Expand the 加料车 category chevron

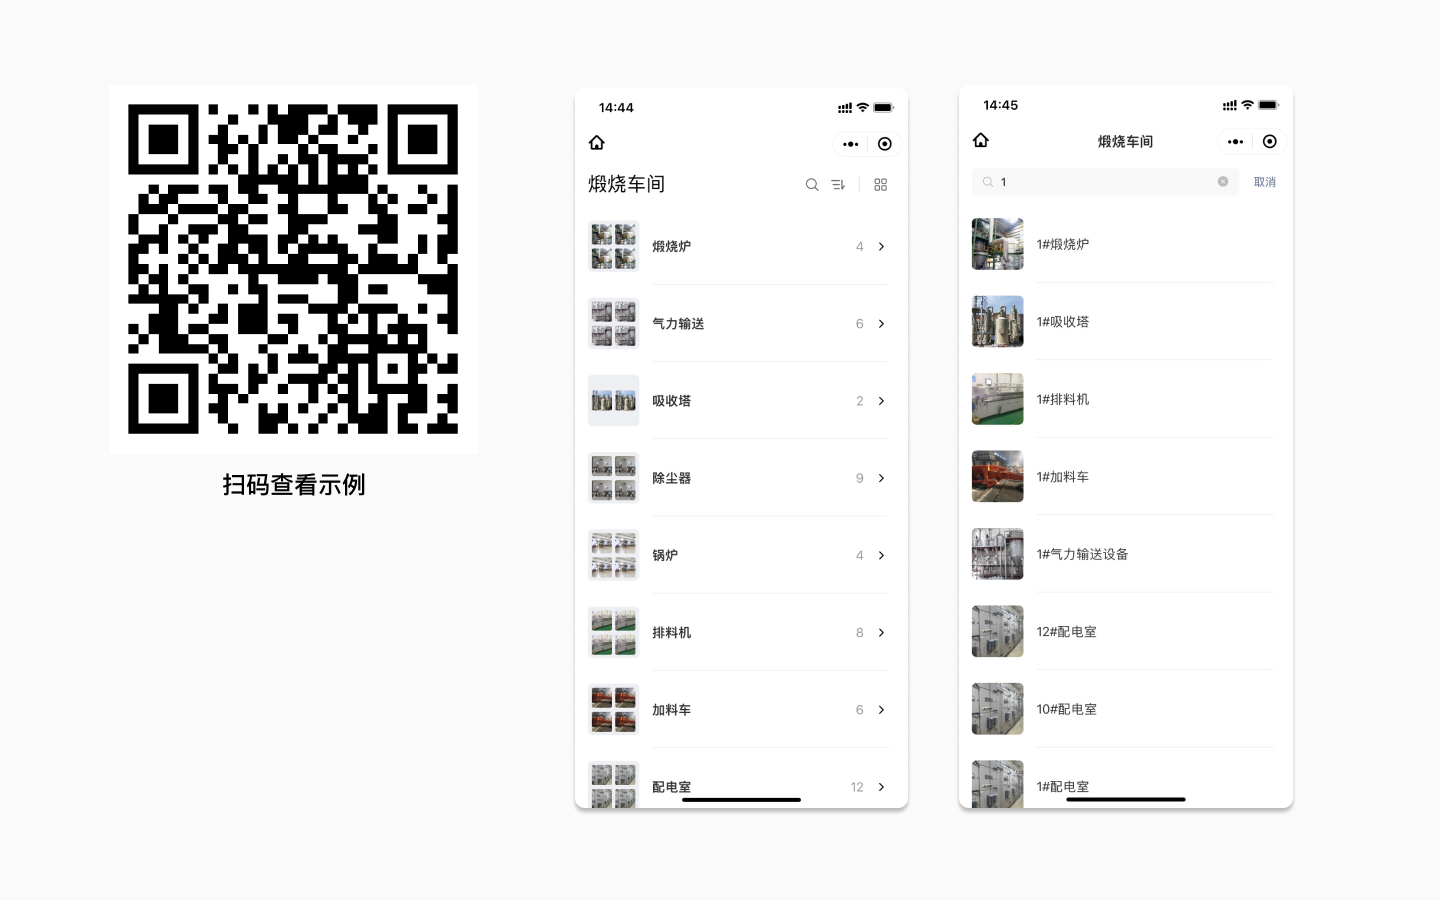point(882,710)
